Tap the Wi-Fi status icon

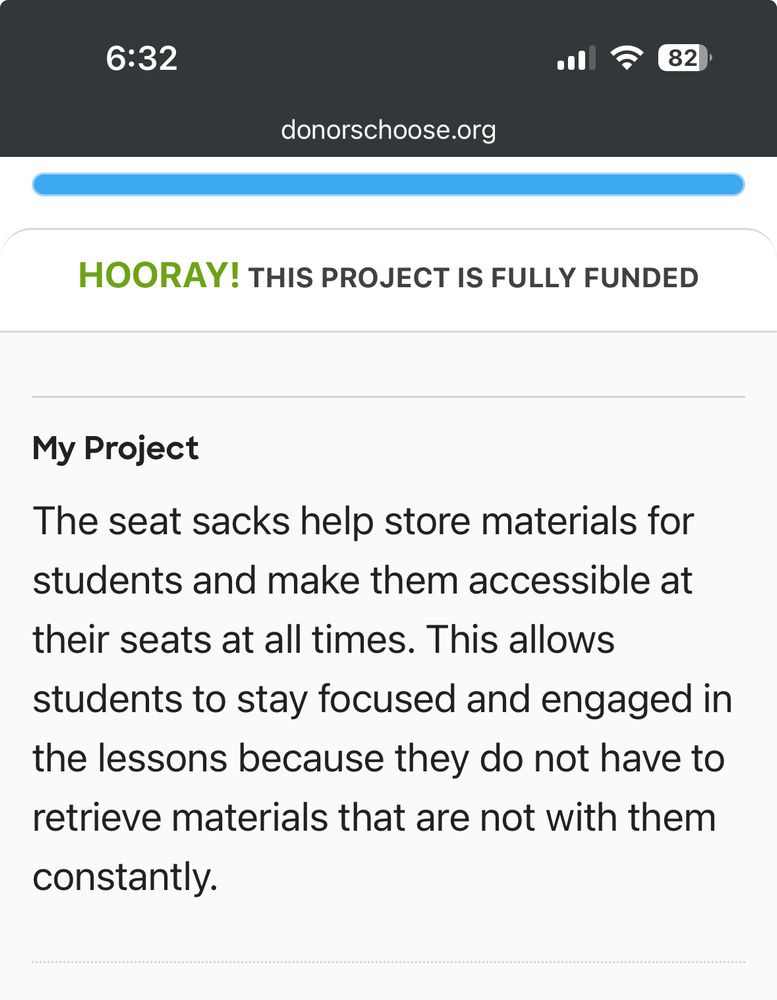pos(627,58)
